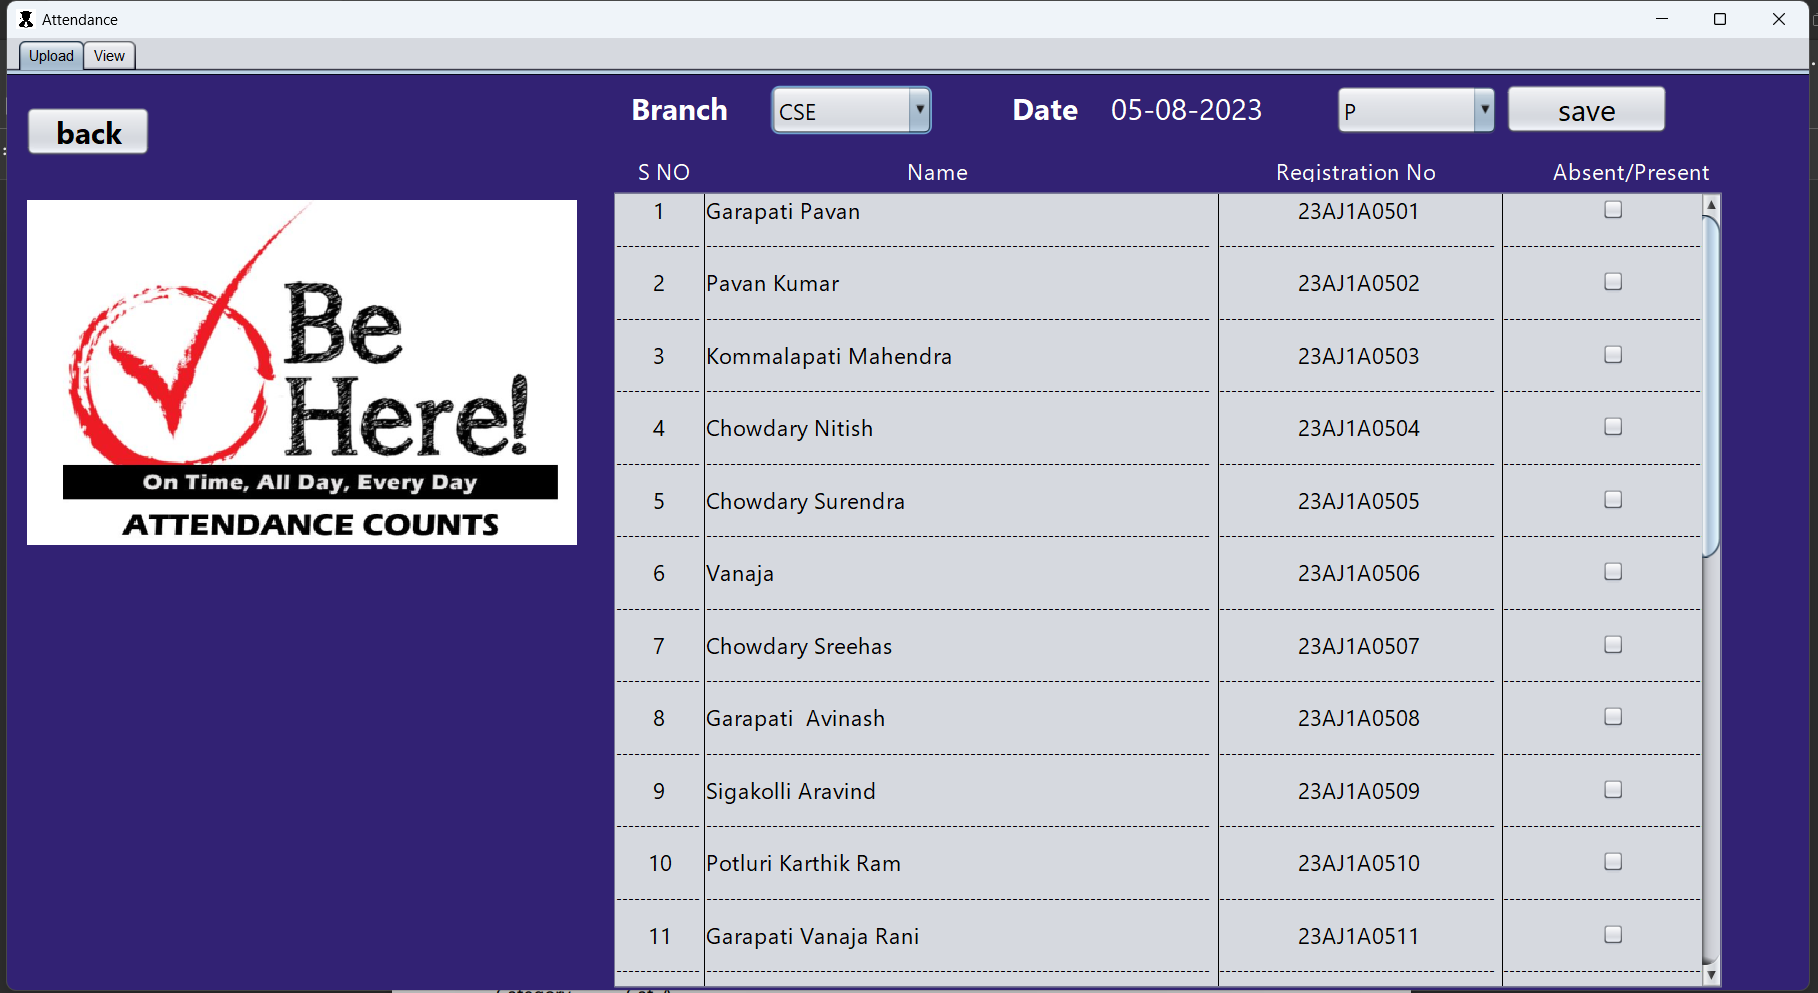
Task: Click registration number 23AJ1A0508
Action: [x=1358, y=719]
